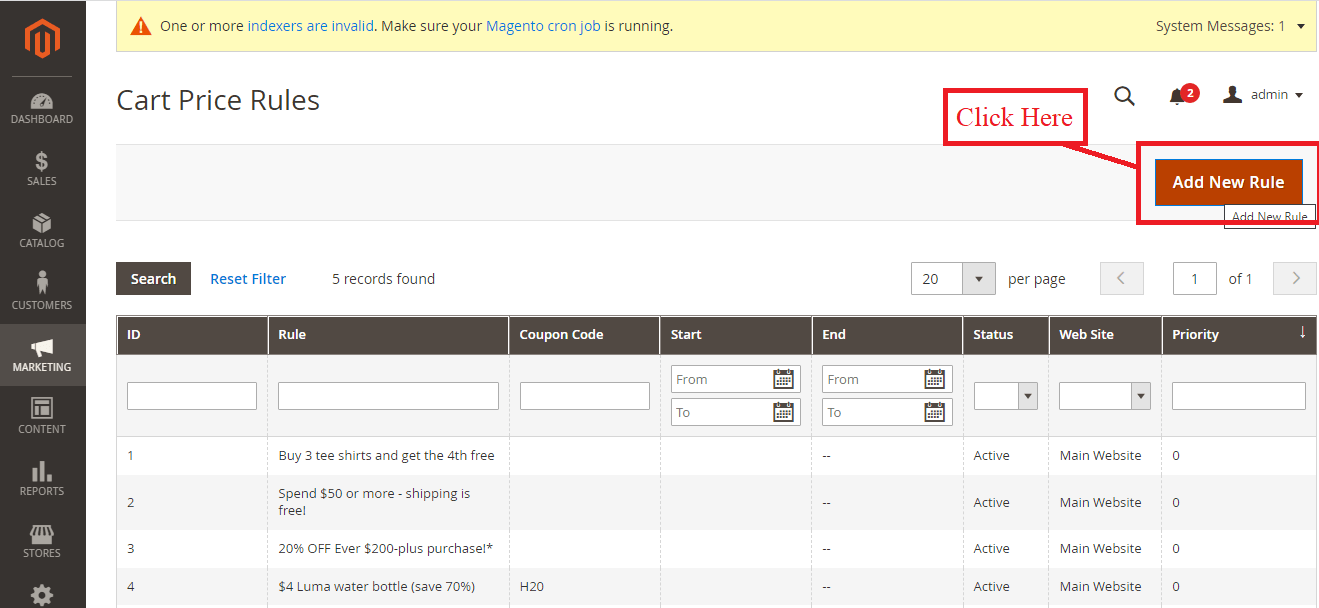Open the per page count dropdown
Viewport: 1319px width, 608px height.
[979, 279]
